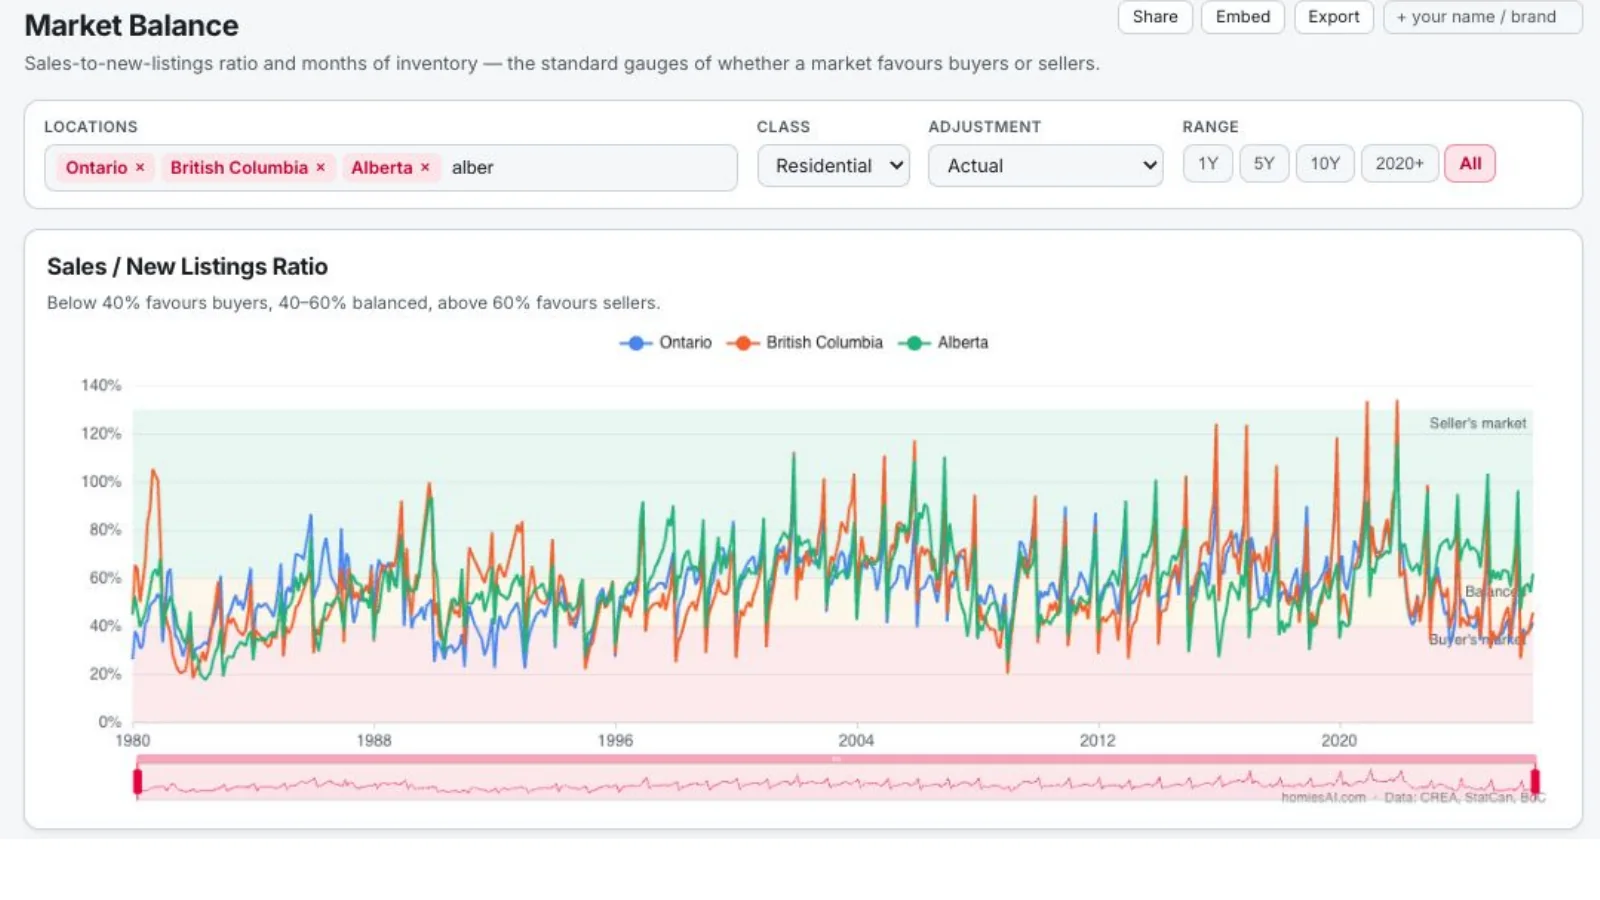This screenshot has height=900, width=1600.
Task: Focus the locations search field containing alber
Action: pyautogui.click(x=590, y=168)
